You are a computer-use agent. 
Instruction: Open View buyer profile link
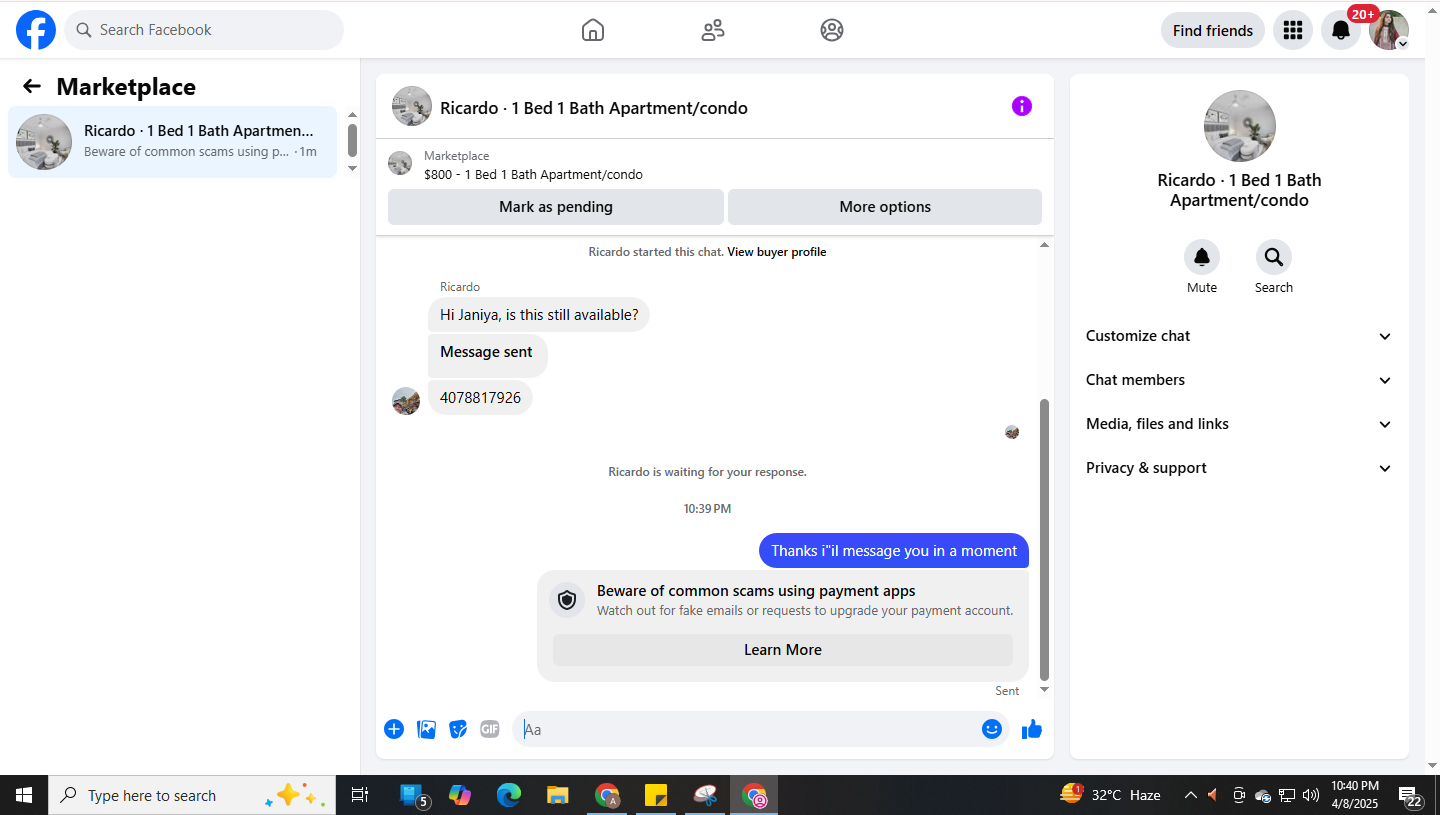(x=777, y=252)
